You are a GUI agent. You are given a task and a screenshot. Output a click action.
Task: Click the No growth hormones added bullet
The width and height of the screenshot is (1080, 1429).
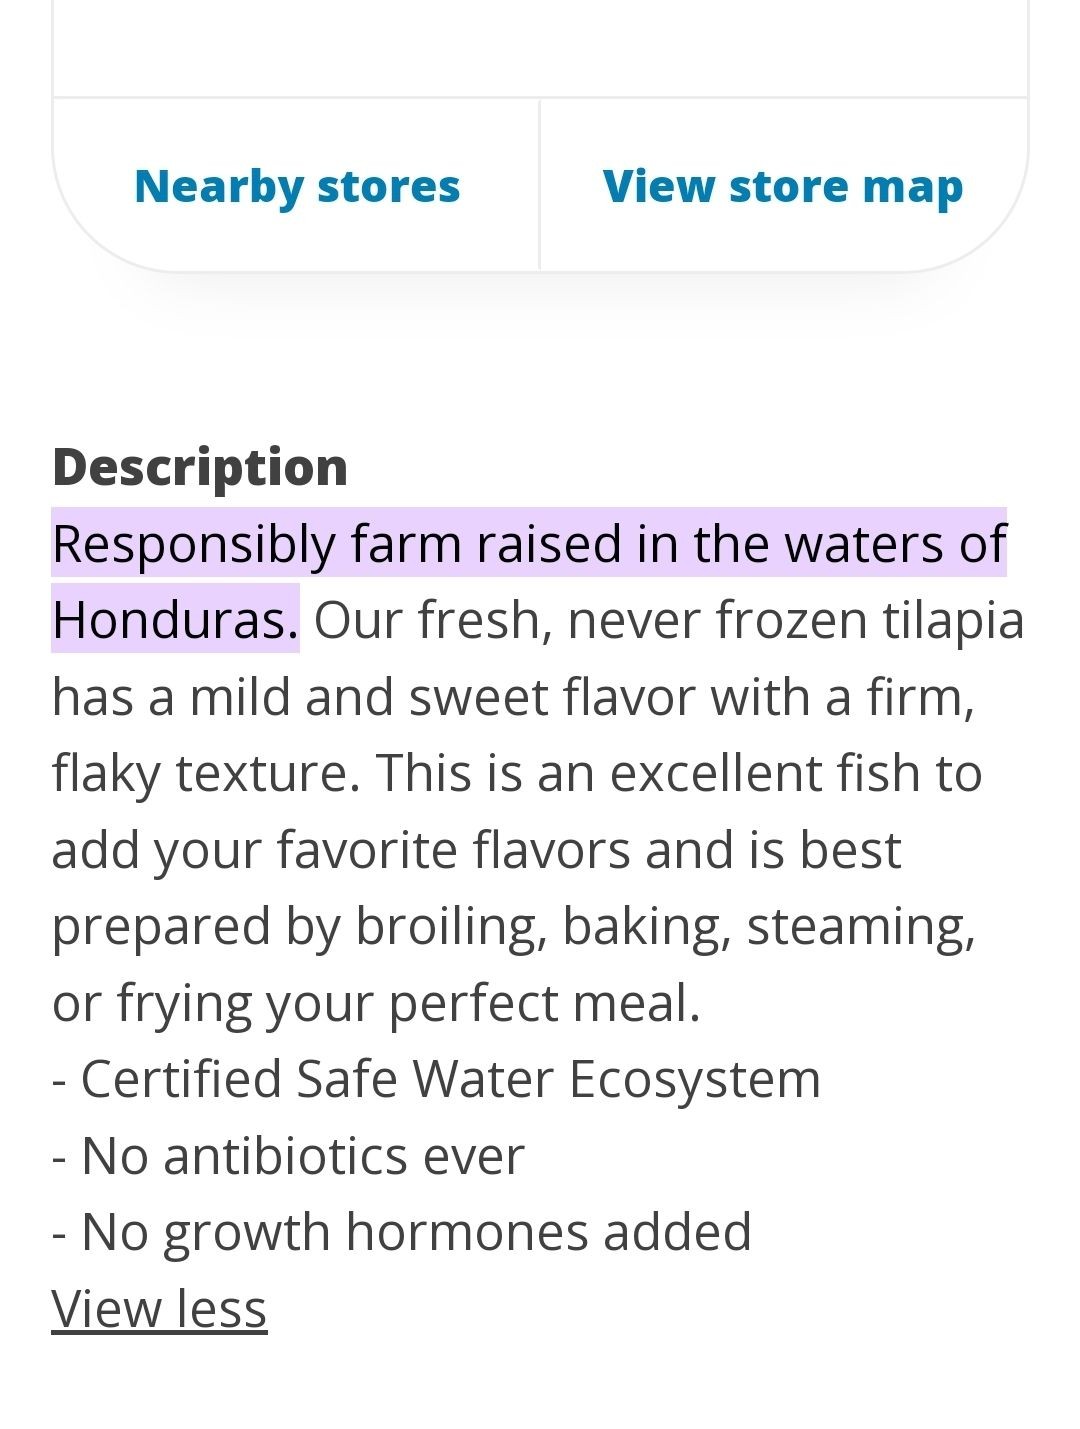pos(400,1231)
